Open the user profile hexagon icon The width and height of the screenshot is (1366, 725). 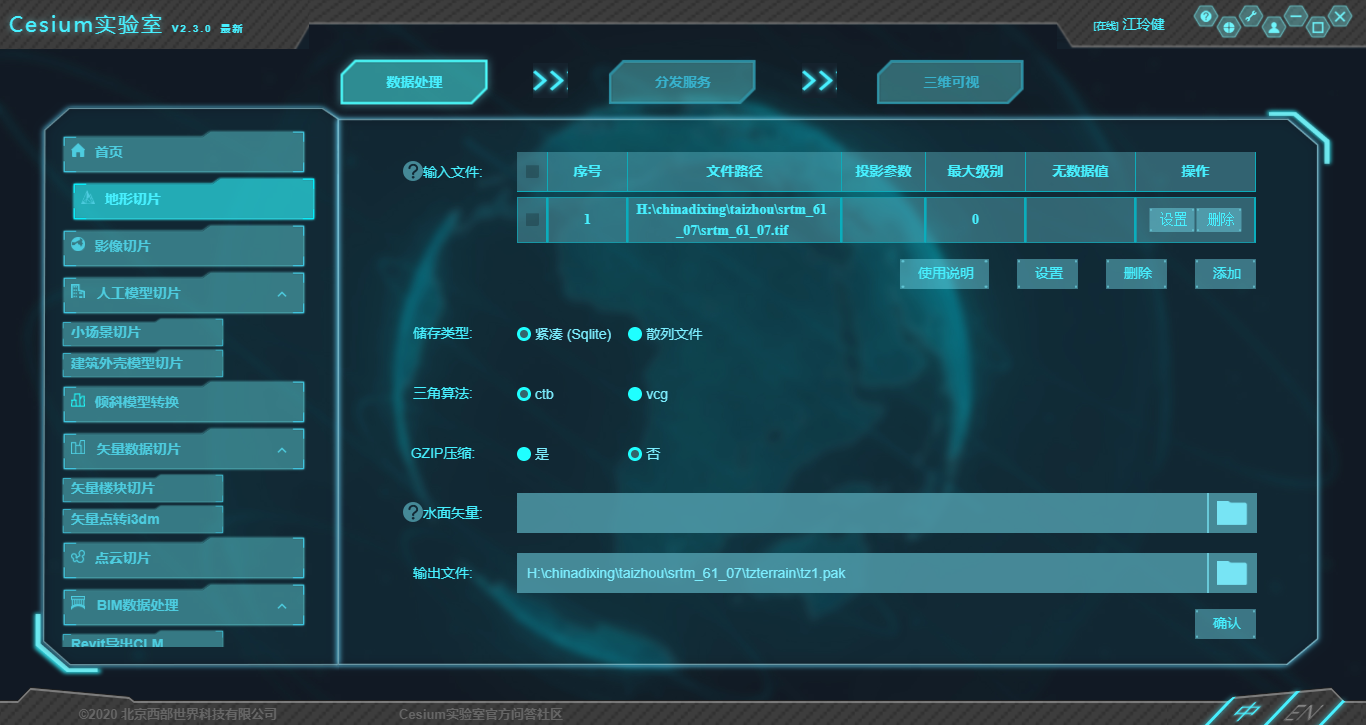[1273, 27]
